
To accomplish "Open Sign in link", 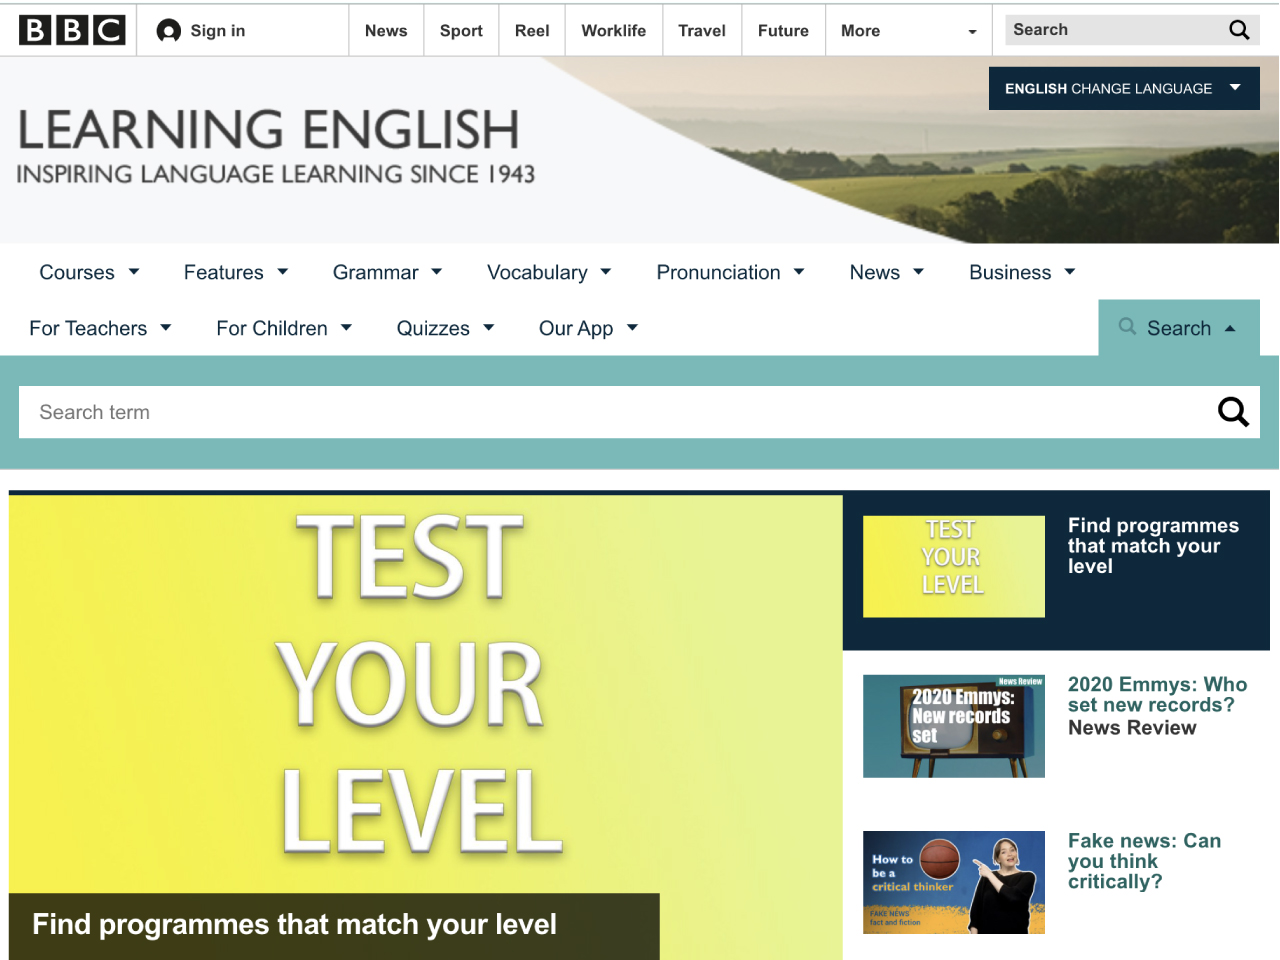I will pyautogui.click(x=217, y=31).
